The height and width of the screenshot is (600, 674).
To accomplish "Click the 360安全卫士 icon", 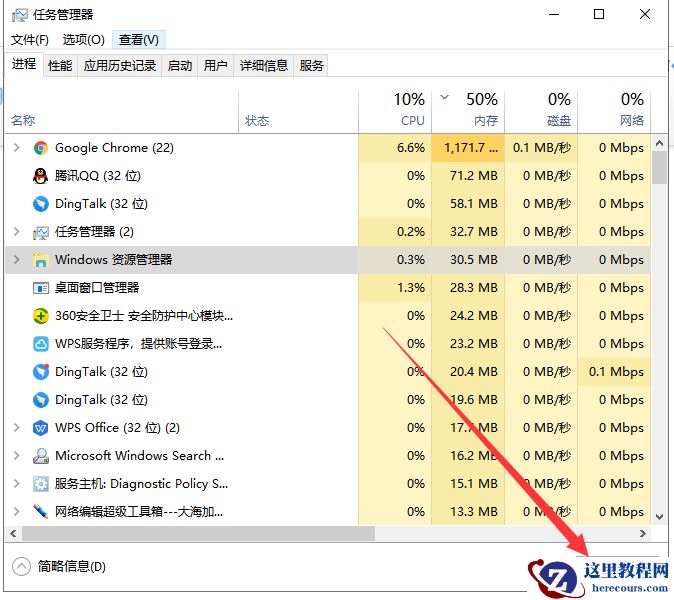I will coord(41,316).
